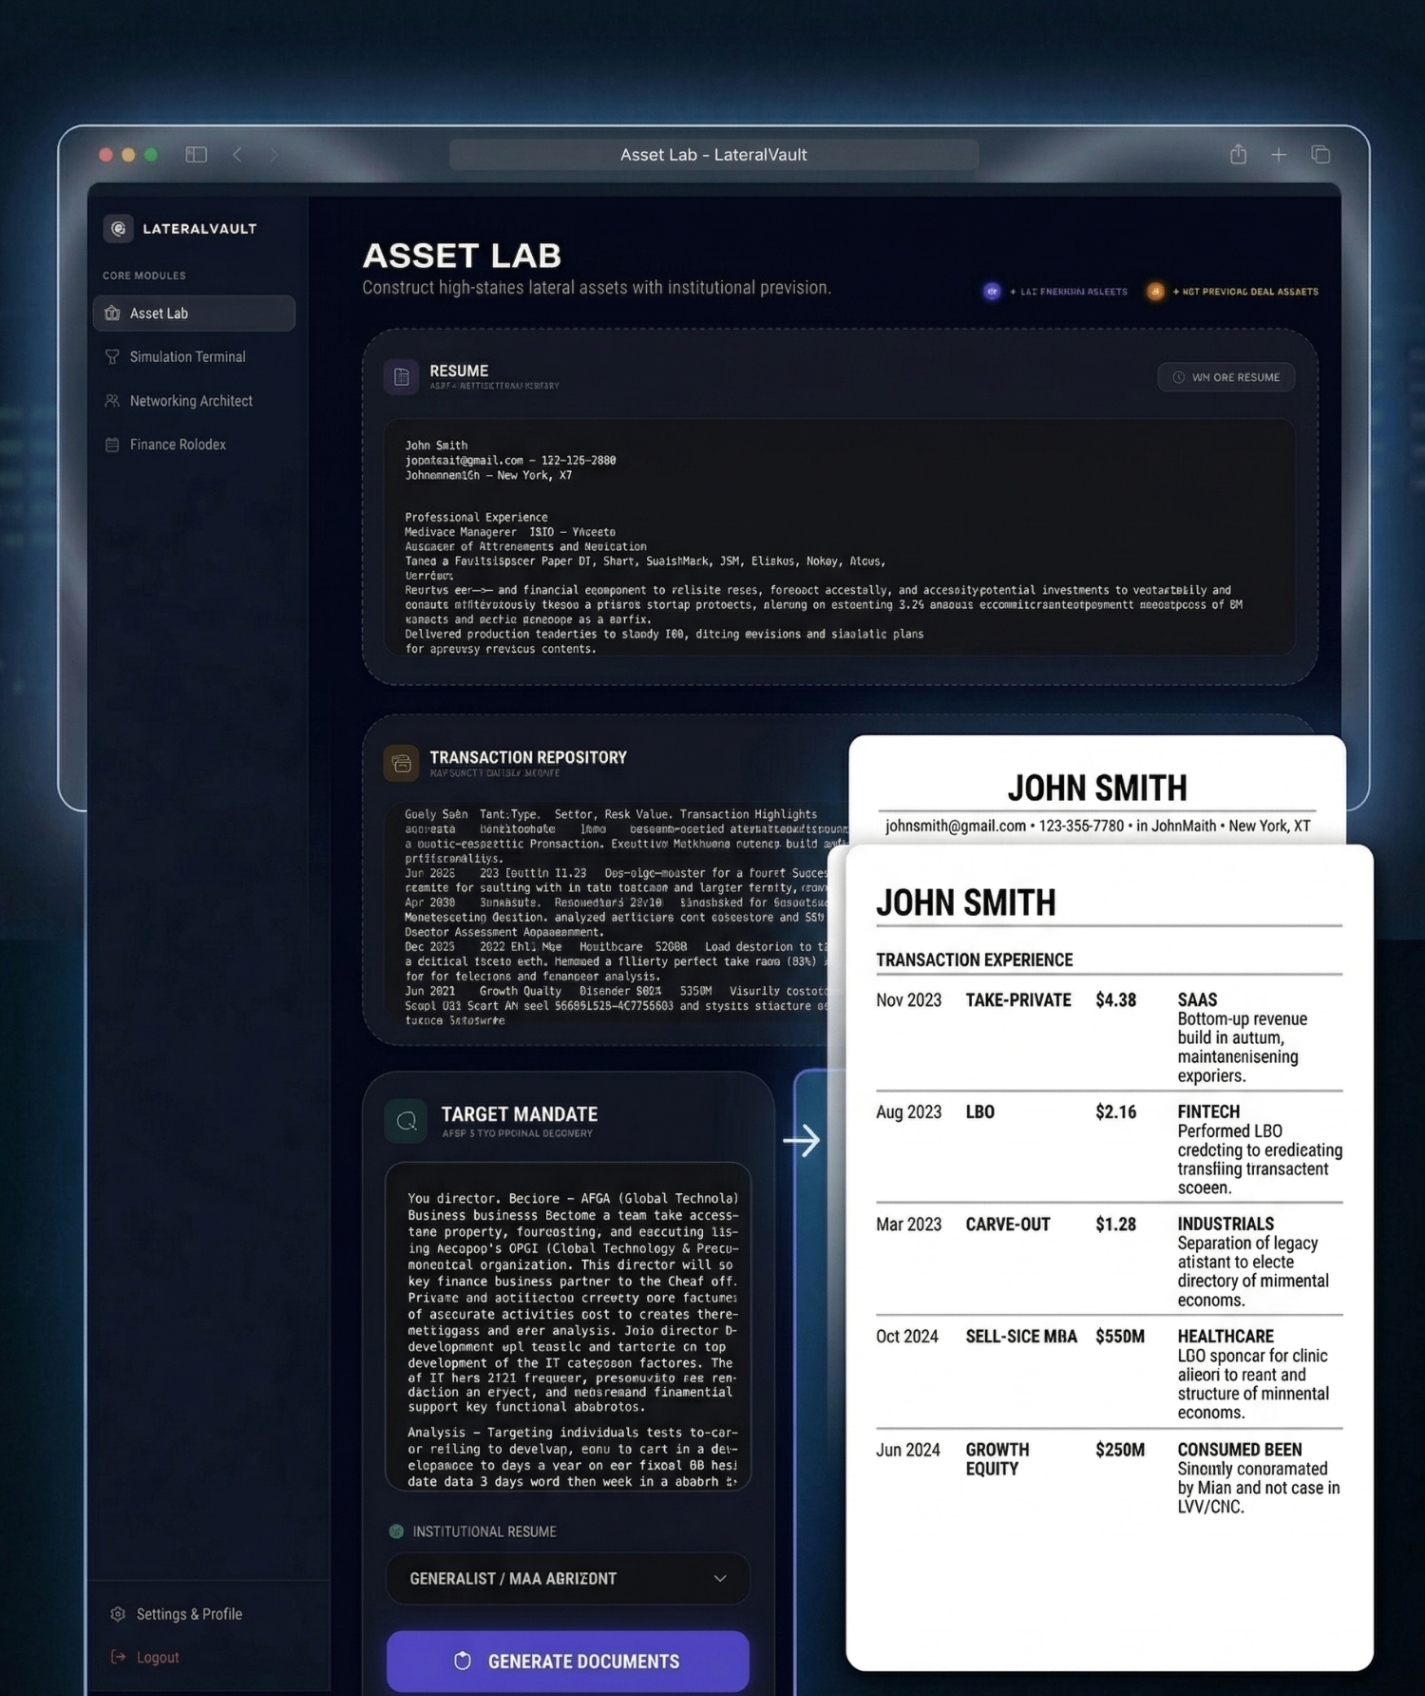The height and width of the screenshot is (1696, 1425).
Task: Click the Finance Rolodex calendar icon
Action: 112,445
